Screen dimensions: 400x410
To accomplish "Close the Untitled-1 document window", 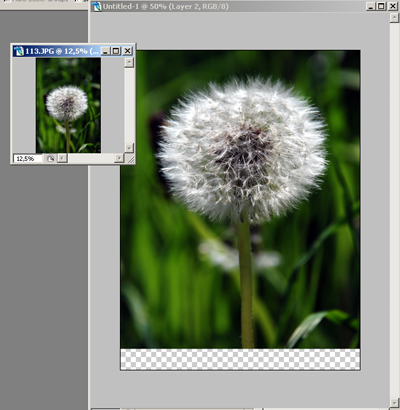I will [392, 6].
